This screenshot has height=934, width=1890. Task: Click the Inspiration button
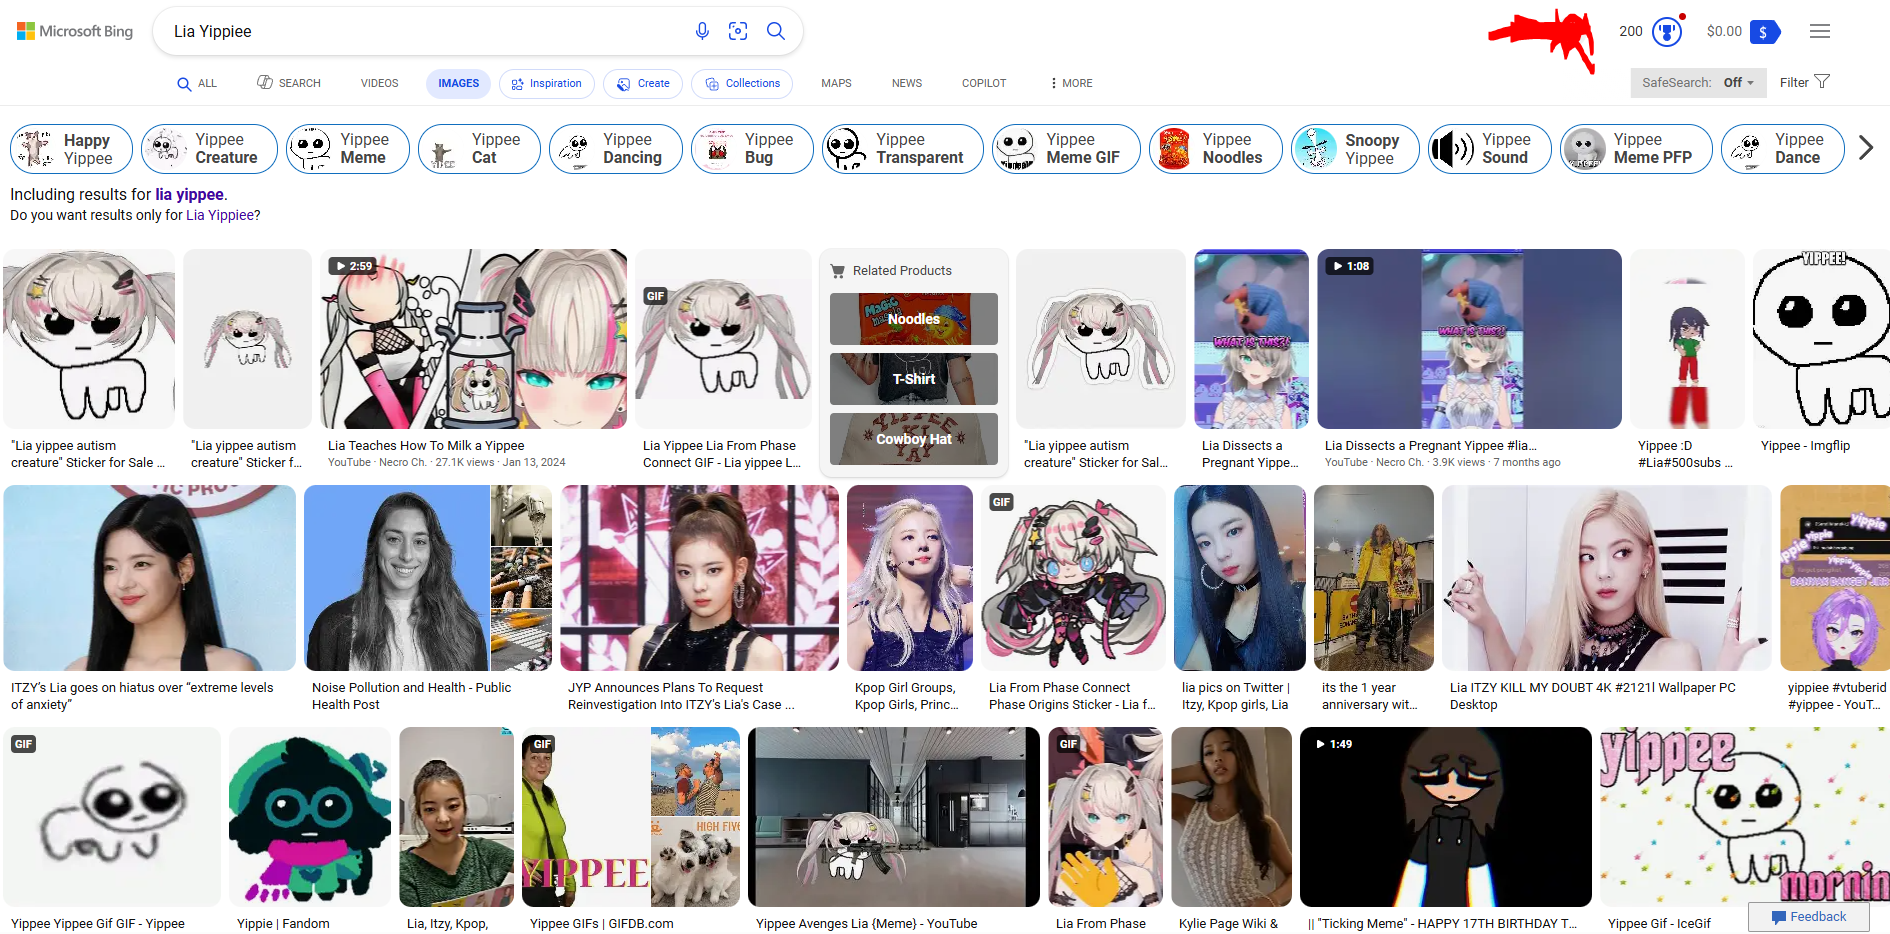pos(547,83)
